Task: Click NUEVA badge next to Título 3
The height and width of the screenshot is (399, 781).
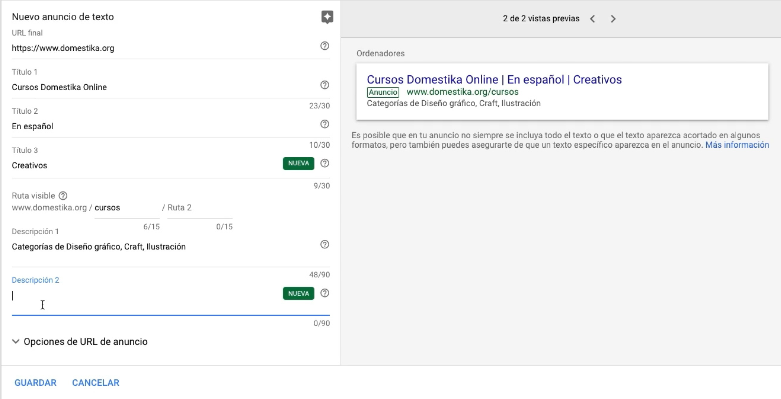Action: coord(298,163)
